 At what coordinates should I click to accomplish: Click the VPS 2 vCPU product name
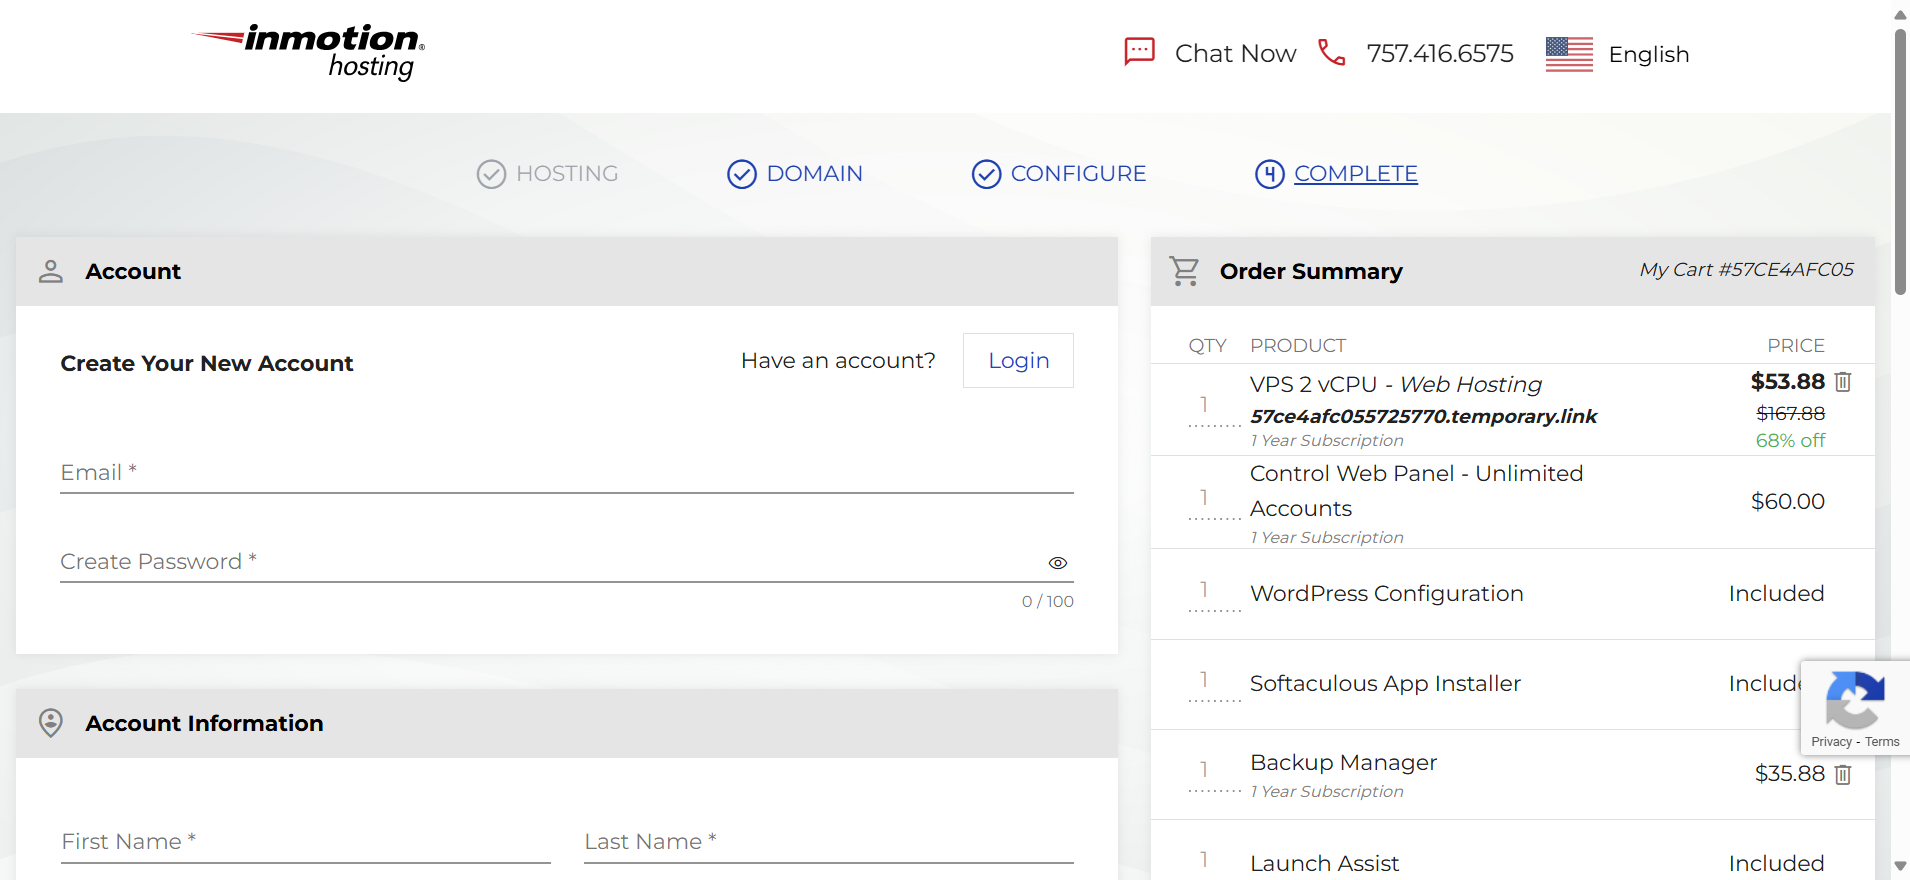click(1396, 384)
